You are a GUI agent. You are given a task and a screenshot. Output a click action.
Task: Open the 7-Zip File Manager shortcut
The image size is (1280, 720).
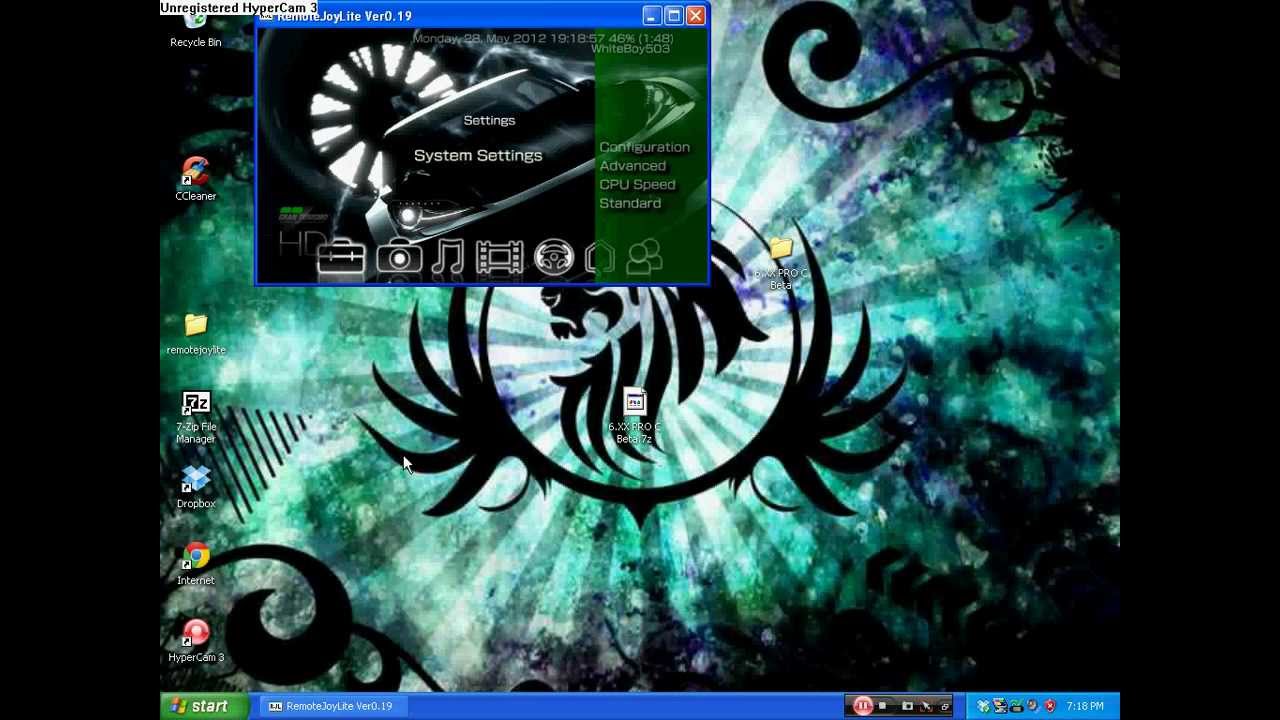coord(196,417)
